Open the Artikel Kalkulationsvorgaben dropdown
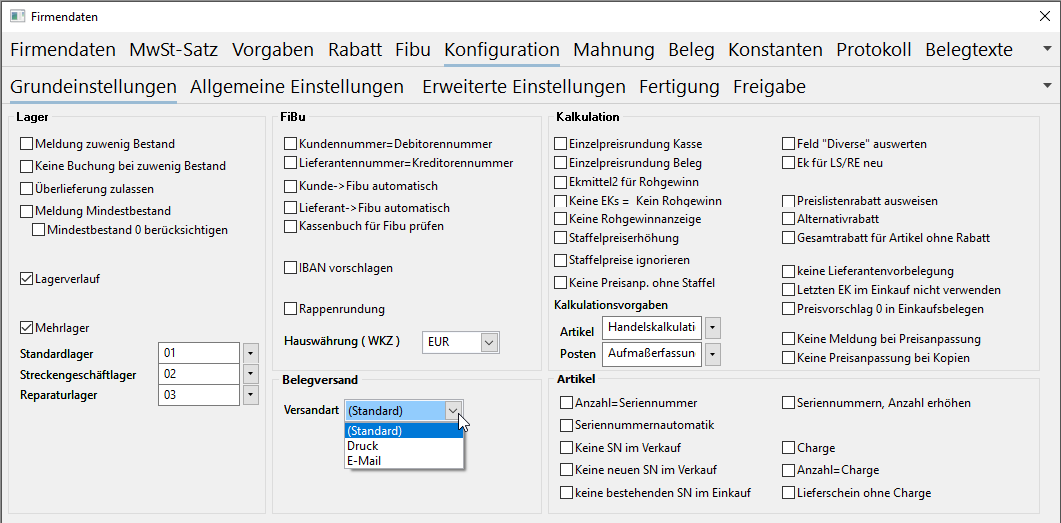The width and height of the screenshot is (1061, 523). pyautogui.click(x=713, y=329)
